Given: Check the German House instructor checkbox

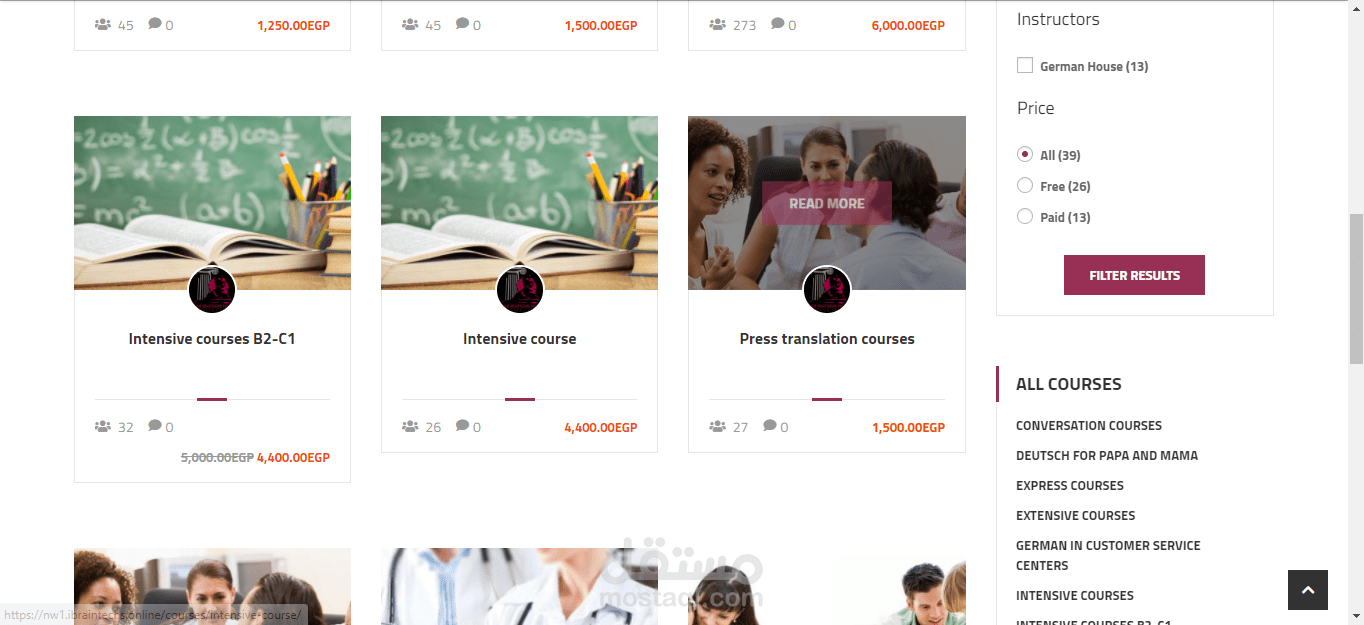Looking at the screenshot, I should (1025, 66).
